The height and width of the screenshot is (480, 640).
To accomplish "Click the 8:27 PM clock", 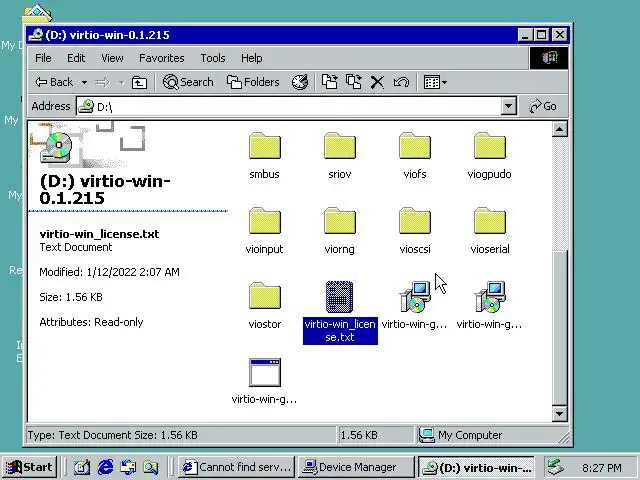I will (602, 467).
